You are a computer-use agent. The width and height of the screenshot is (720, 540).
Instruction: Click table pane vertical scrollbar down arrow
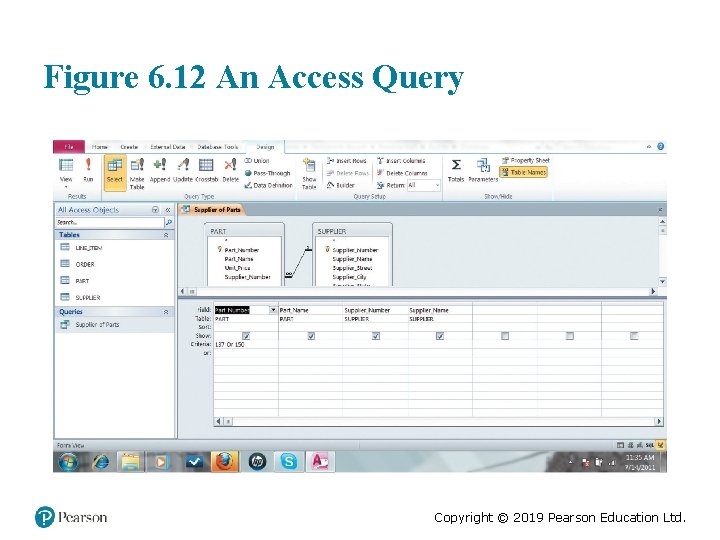662,281
